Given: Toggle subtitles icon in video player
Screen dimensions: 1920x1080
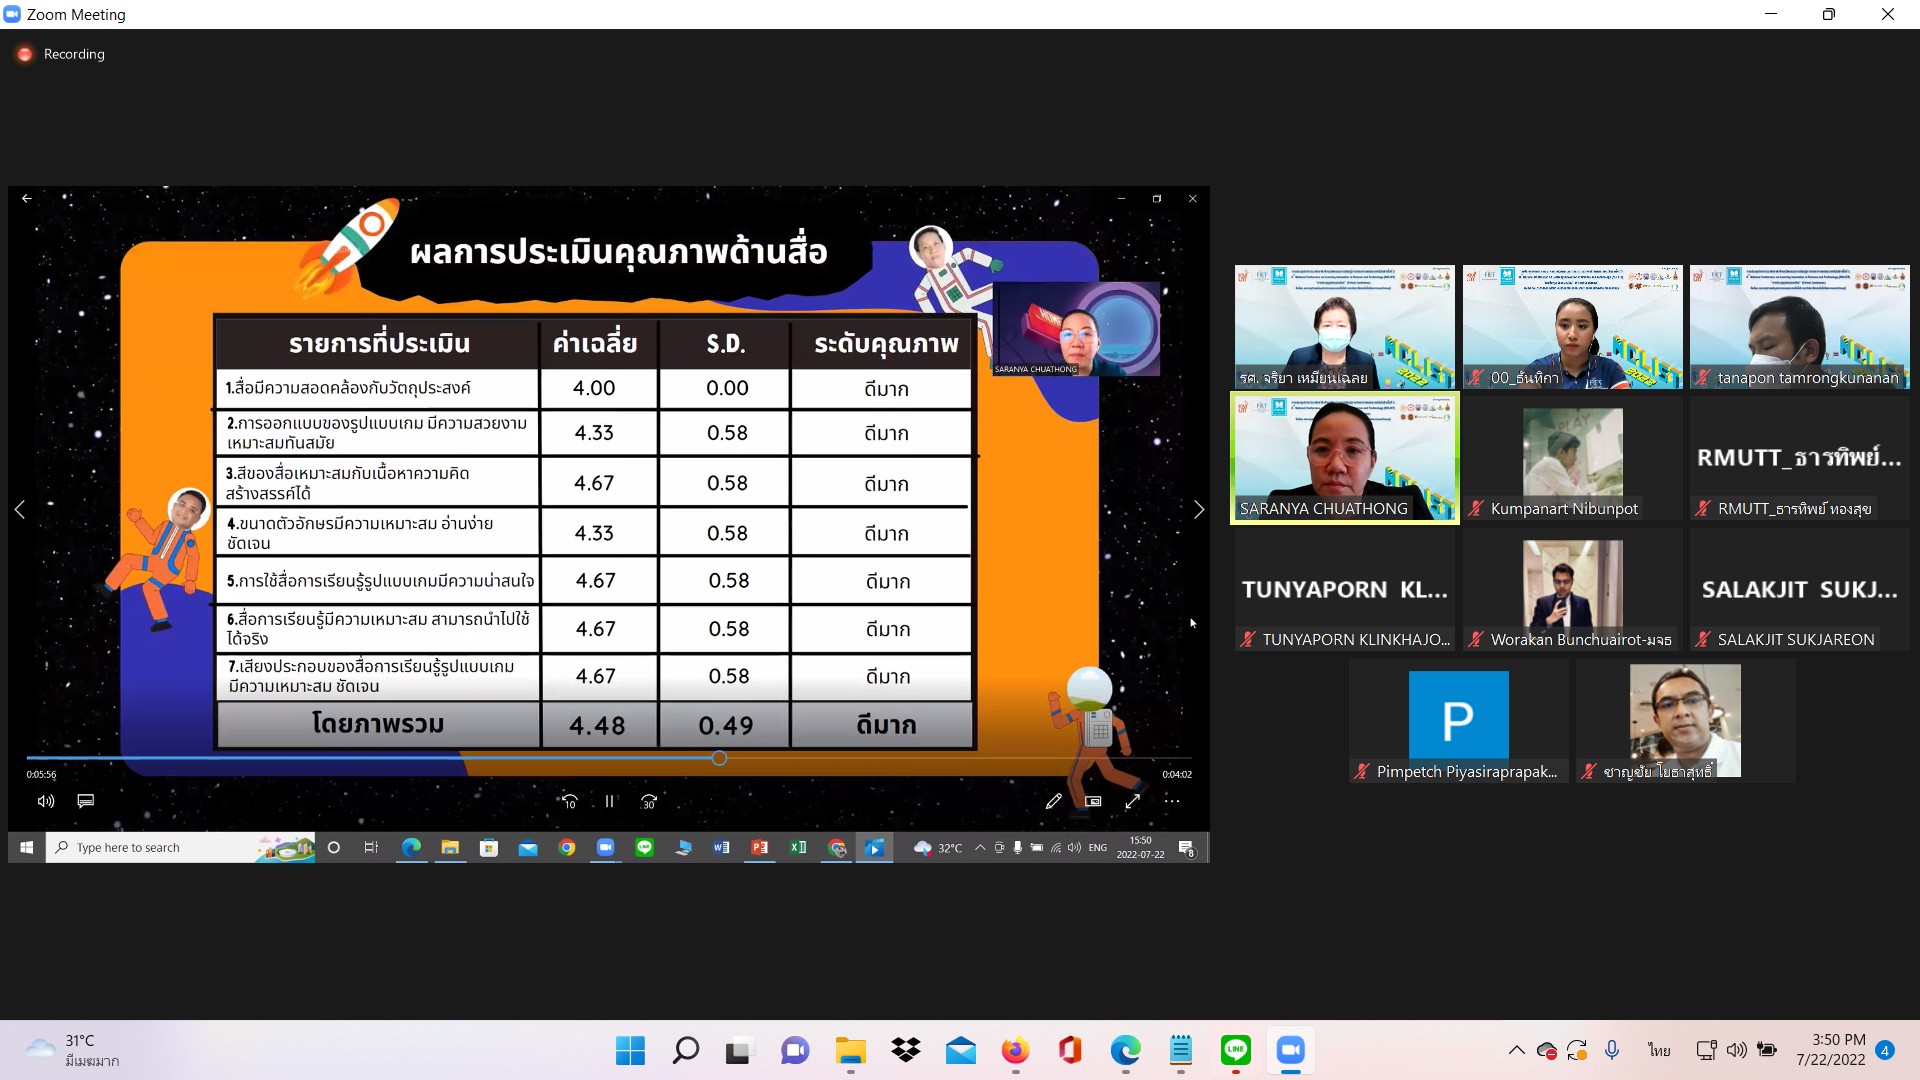Looking at the screenshot, I should pos(86,801).
